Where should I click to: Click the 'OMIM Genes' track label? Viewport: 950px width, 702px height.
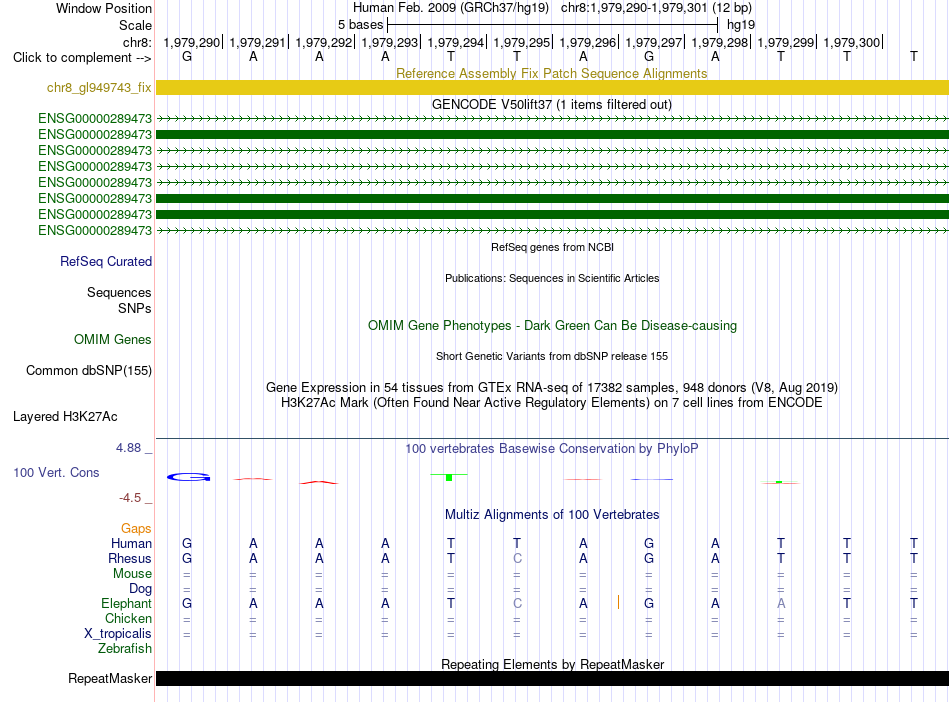click(x=112, y=339)
